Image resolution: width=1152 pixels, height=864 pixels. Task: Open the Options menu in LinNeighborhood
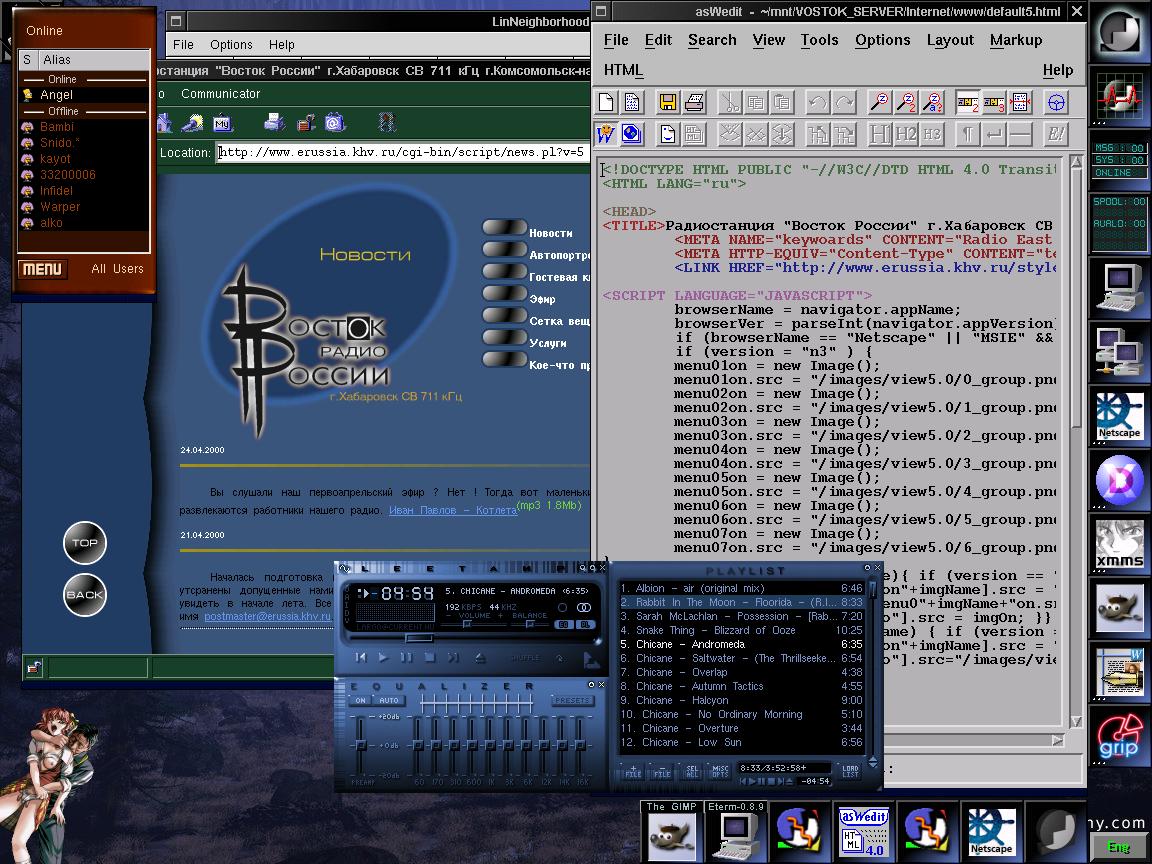tap(231, 44)
